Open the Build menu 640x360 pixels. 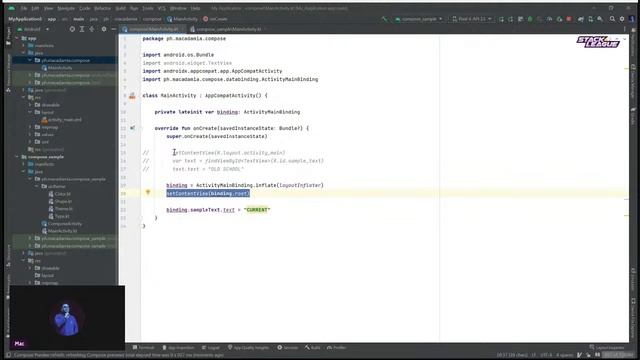[x=120, y=8]
